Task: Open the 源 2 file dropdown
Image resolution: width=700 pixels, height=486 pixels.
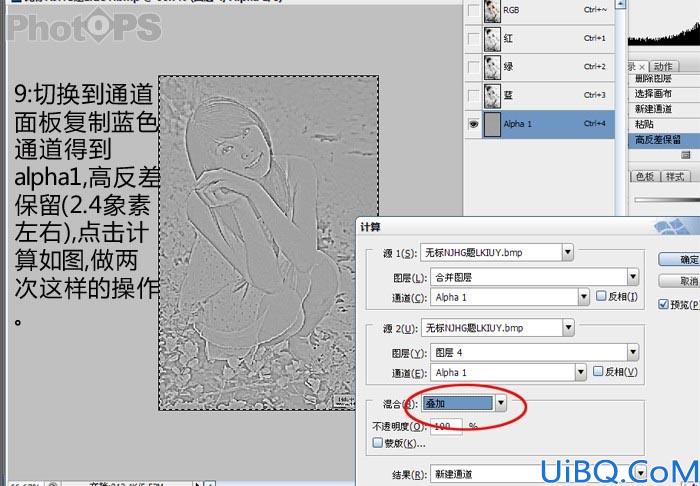Action: tap(568, 328)
